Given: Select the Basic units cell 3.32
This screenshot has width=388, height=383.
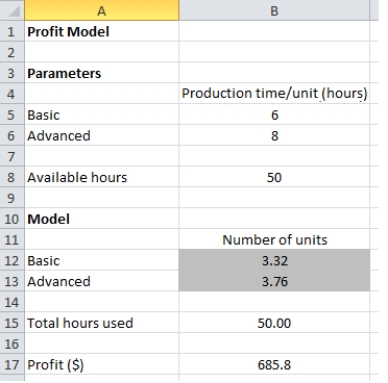Looking at the screenshot, I should click(274, 260).
